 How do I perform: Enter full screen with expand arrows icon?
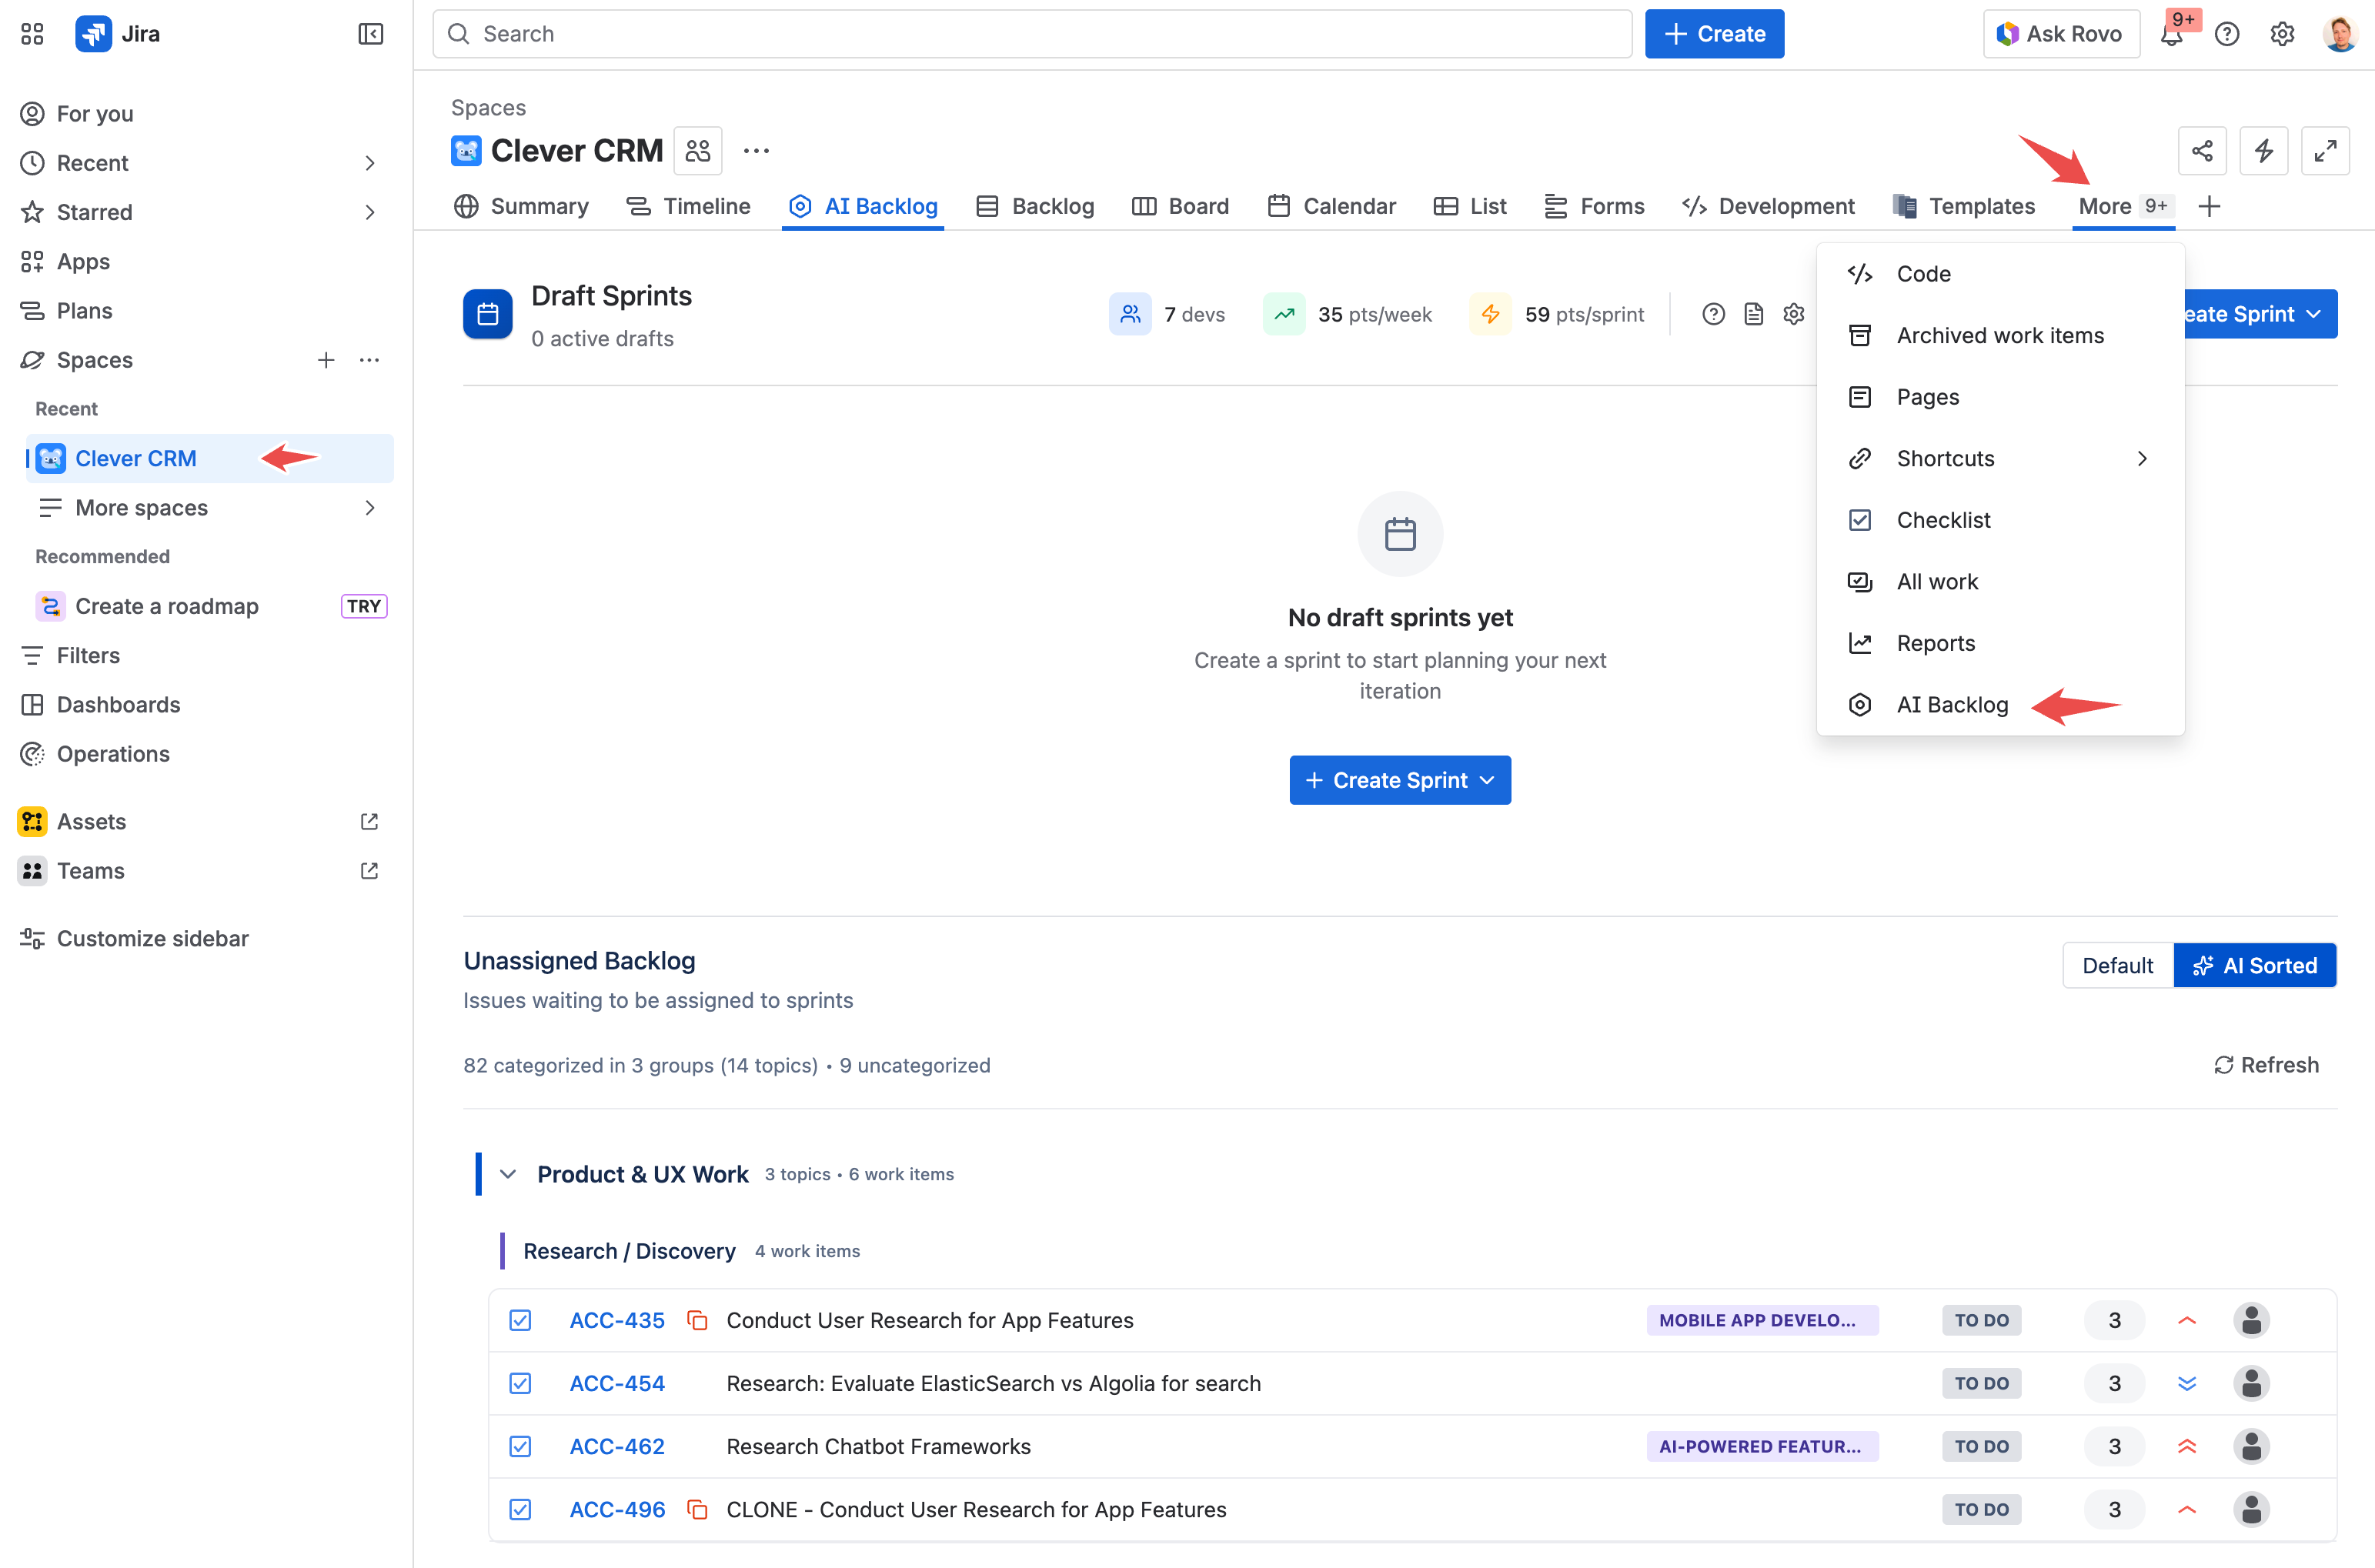coord(2324,151)
